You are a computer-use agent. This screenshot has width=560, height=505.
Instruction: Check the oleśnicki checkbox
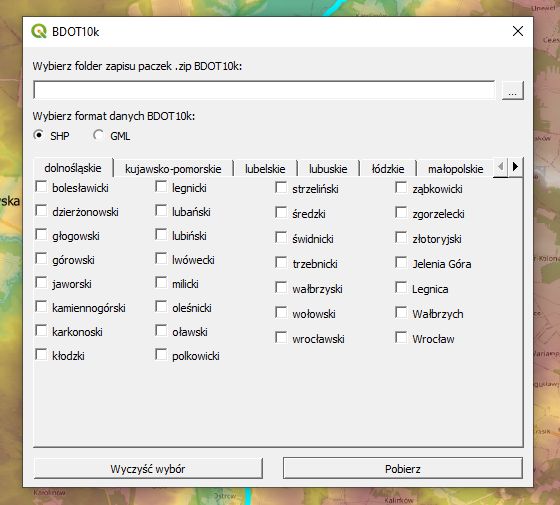pyautogui.click(x=161, y=306)
